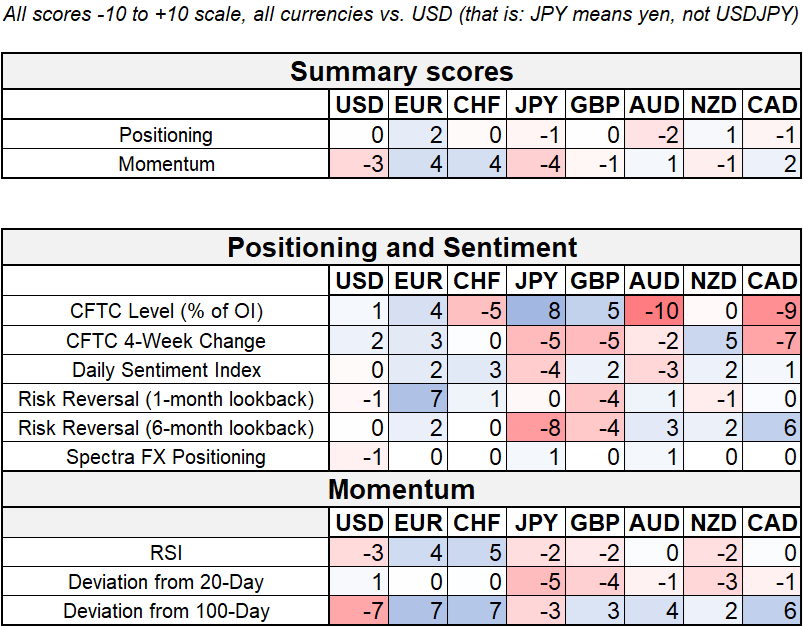
Task: Click the AUD CFTC Level cell showing -10
Action: click(x=655, y=311)
